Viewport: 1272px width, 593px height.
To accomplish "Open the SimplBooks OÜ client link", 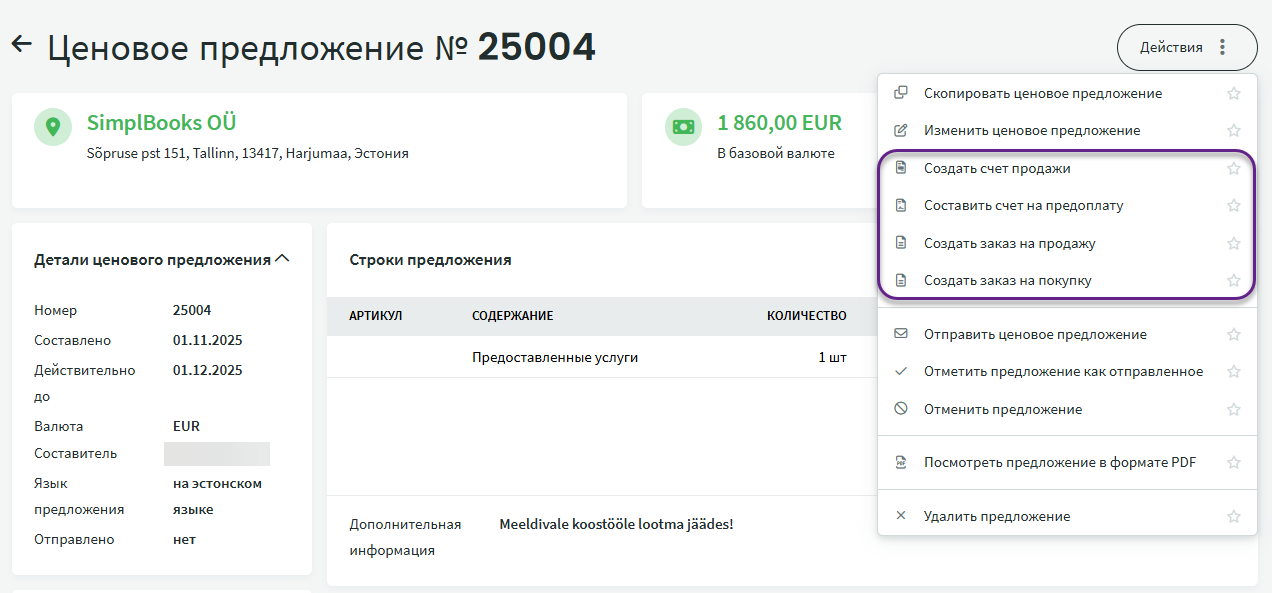I will pyautogui.click(x=161, y=123).
